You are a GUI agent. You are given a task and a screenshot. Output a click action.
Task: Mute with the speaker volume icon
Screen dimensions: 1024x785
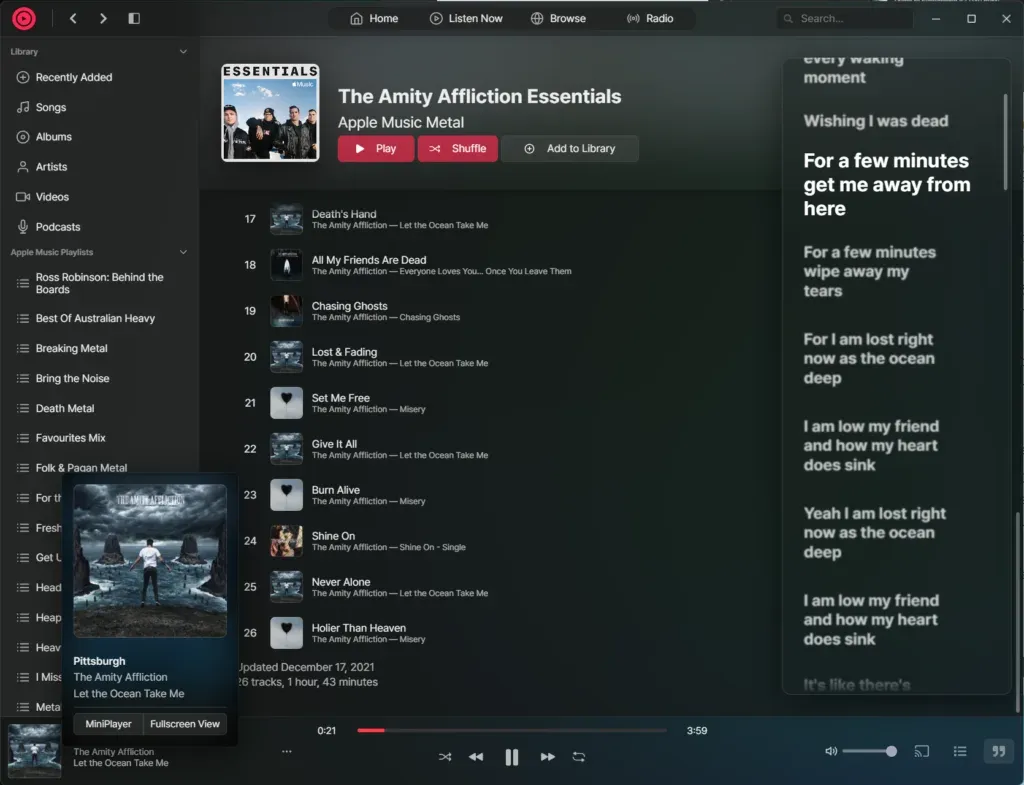point(831,751)
